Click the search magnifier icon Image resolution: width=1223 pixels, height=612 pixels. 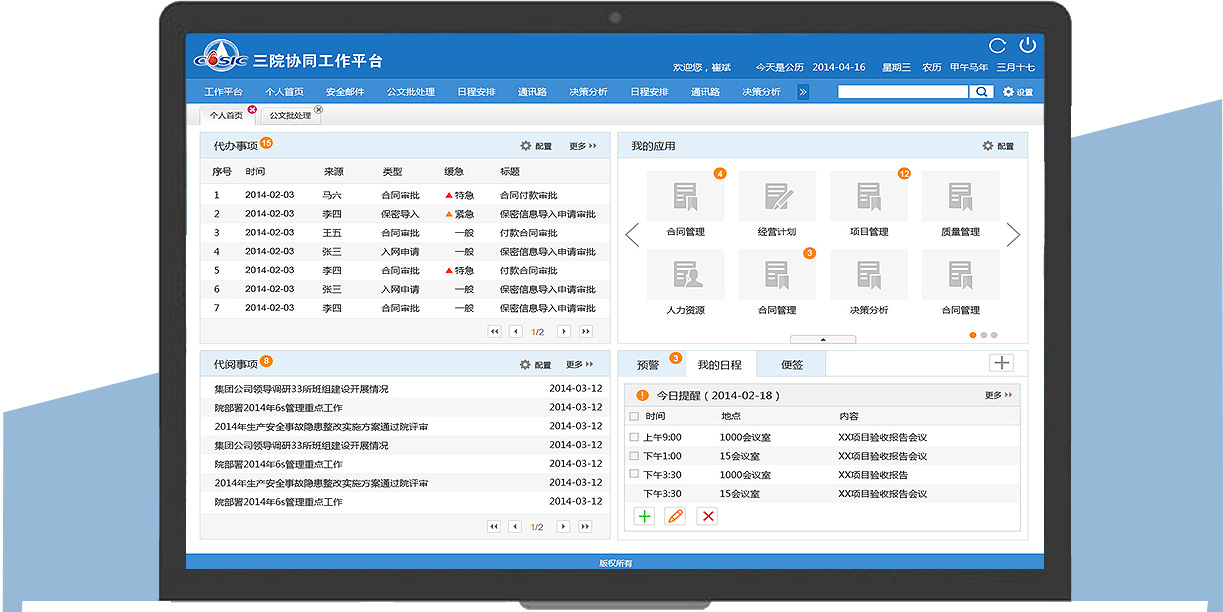pyautogui.click(x=983, y=91)
